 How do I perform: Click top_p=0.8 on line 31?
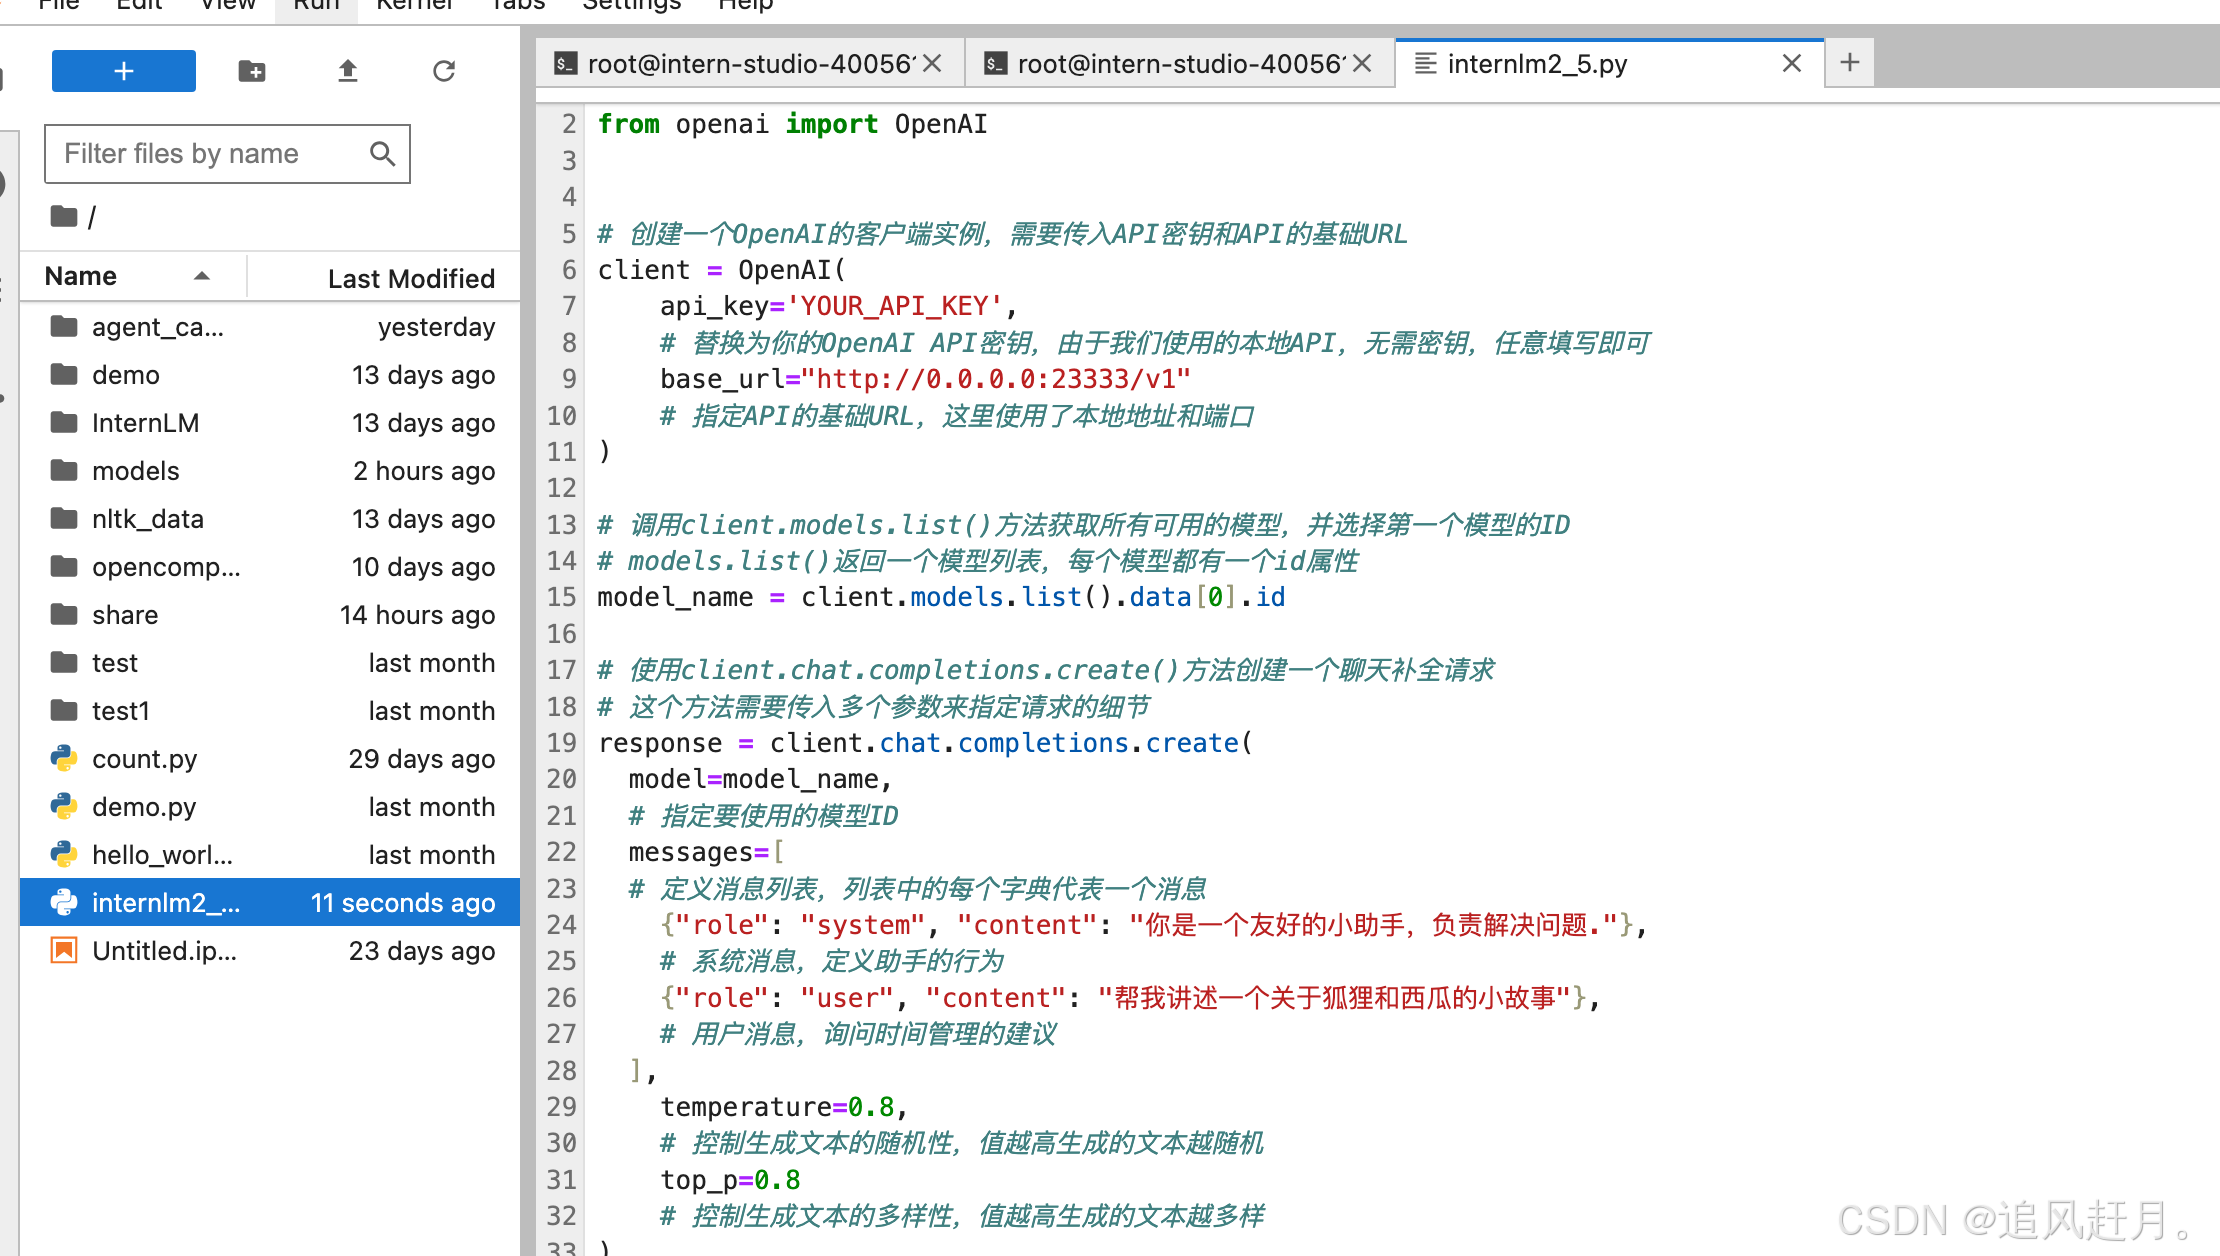(730, 1180)
